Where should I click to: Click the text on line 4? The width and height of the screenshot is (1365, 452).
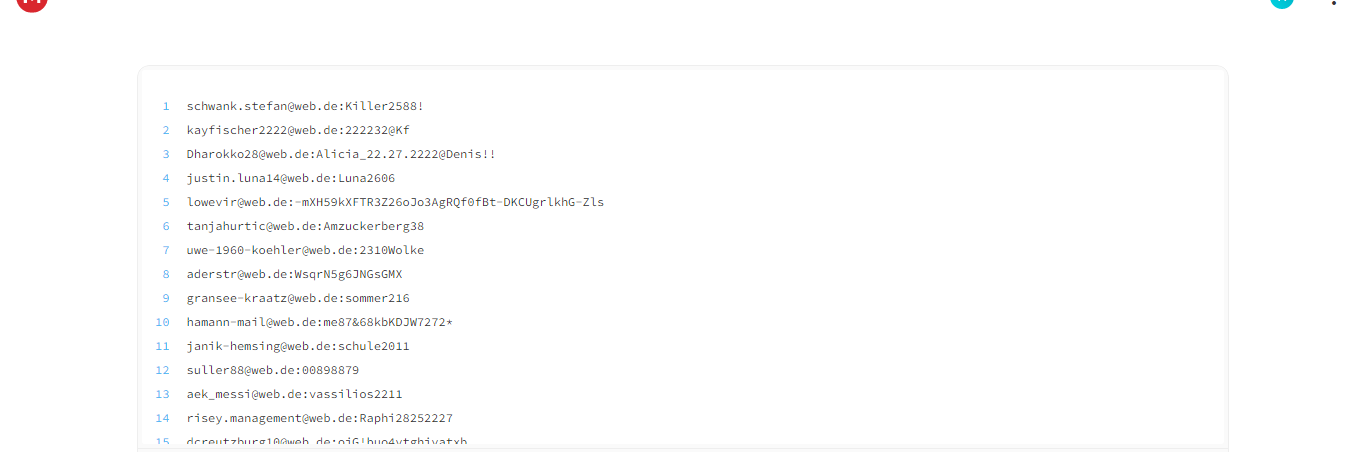tap(291, 178)
